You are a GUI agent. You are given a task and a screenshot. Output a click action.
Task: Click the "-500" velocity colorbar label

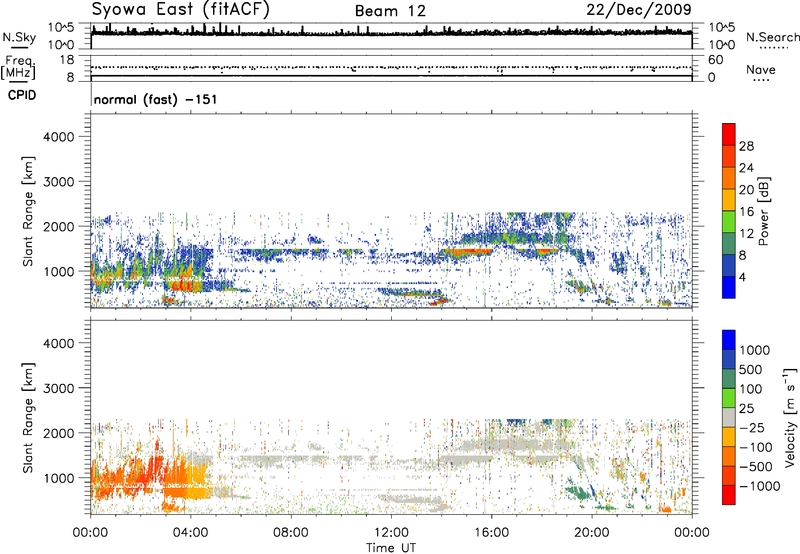(x=756, y=467)
